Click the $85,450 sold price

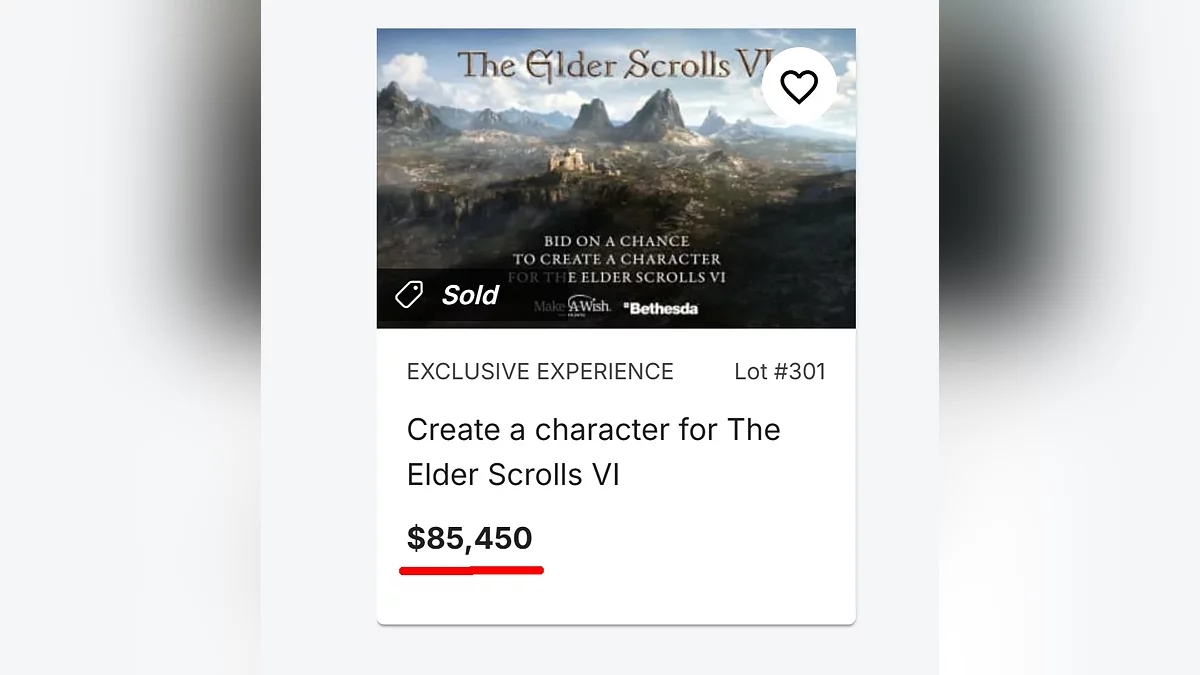[469, 539]
